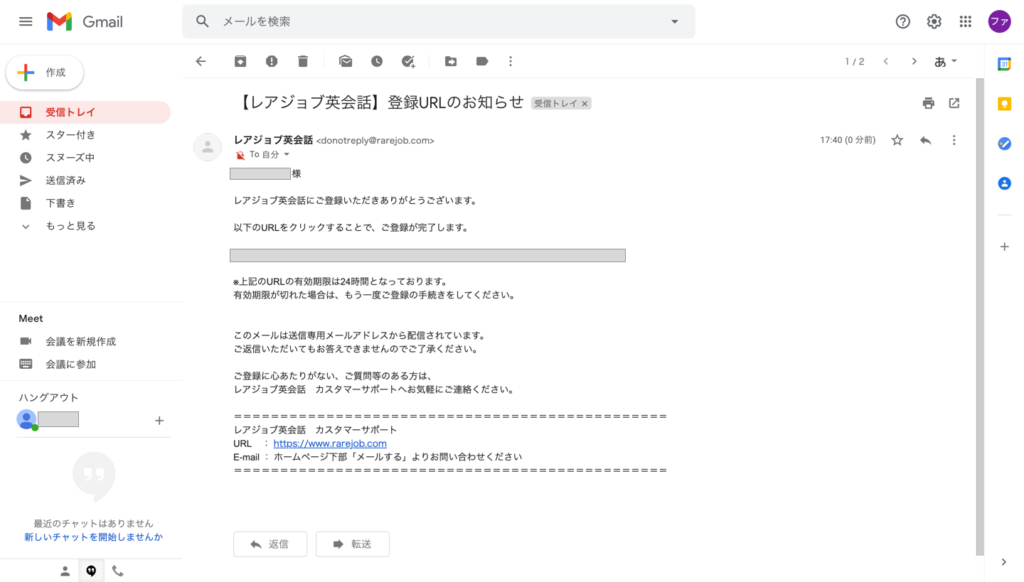Open the input tools あ dropdown

click(945, 61)
